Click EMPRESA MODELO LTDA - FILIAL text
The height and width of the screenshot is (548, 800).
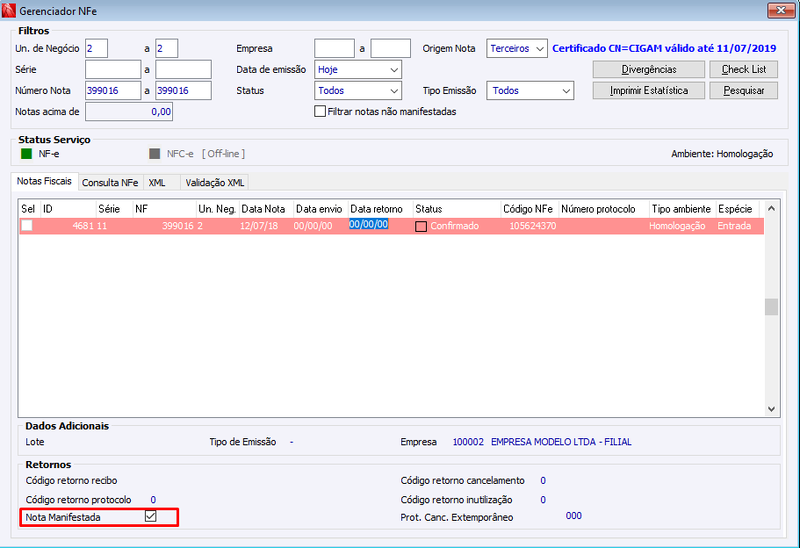coord(561,442)
